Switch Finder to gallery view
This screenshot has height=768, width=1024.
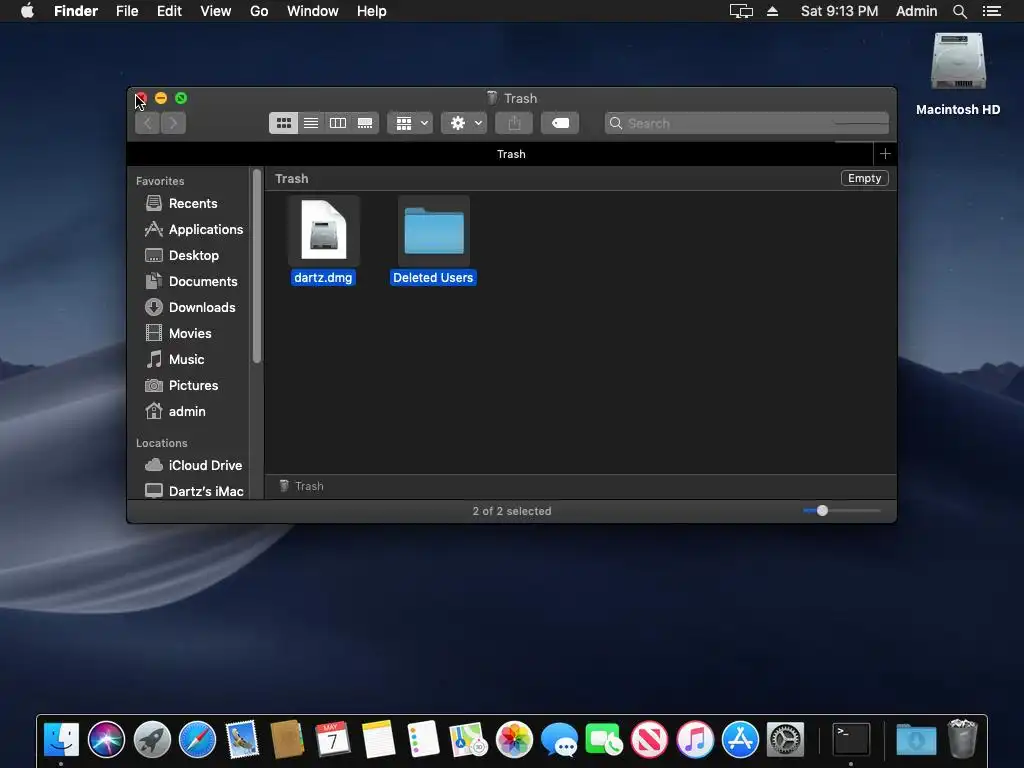(365, 123)
